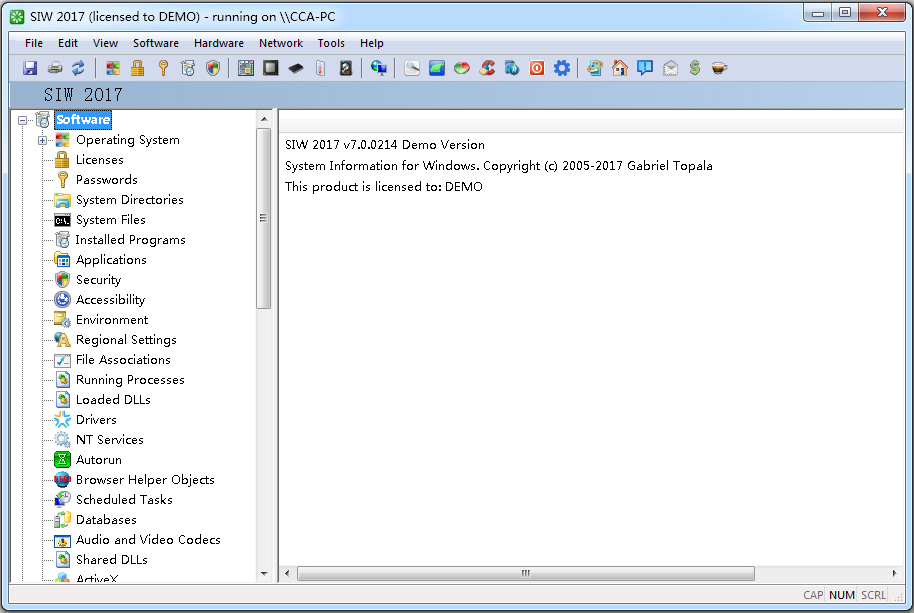Click the house Home page toolbar icon
914x613 pixels.
[x=620, y=68]
